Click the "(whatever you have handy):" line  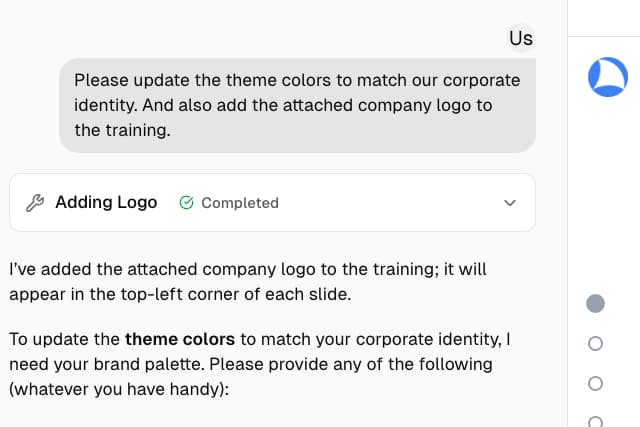[119, 389]
